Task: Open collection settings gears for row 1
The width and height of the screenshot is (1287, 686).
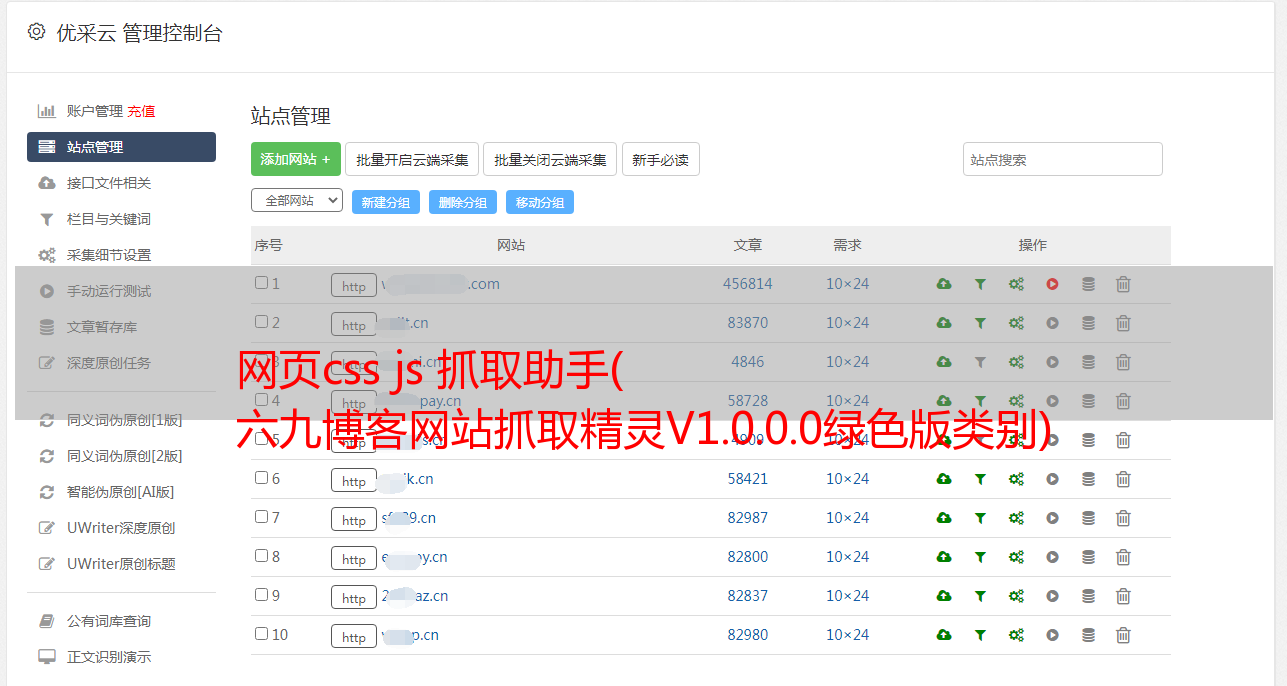Action: (x=1016, y=284)
